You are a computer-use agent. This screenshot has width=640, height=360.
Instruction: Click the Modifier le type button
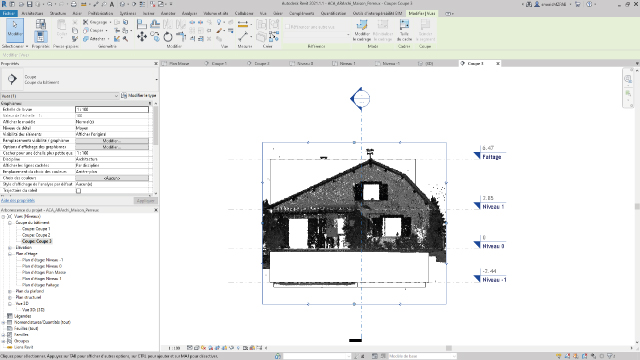[139, 96]
